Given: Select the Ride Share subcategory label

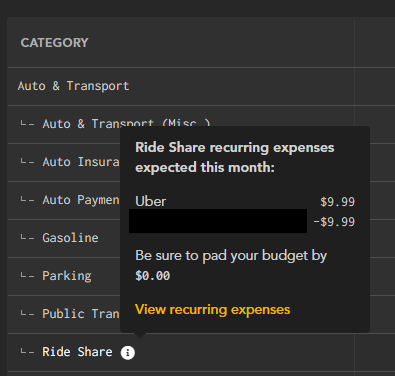Looking at the screenshot, I should pyautogui.click(x=77, y=352).
